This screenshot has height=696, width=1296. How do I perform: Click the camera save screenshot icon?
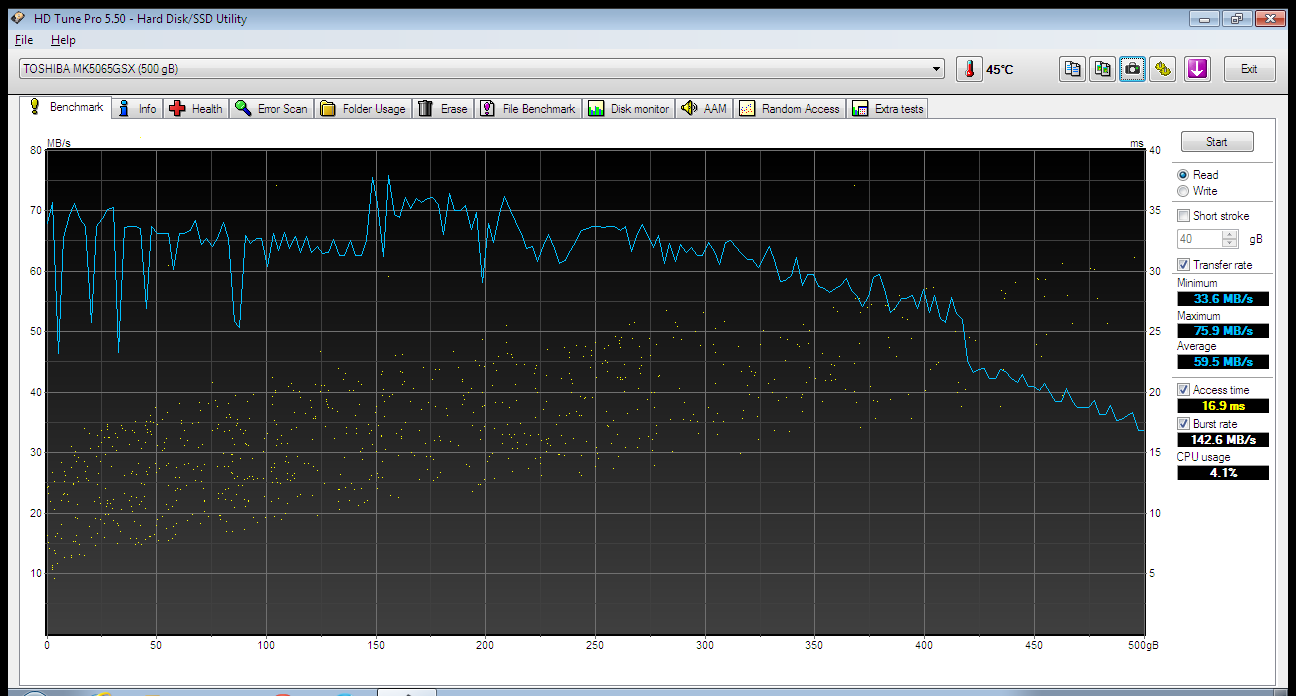1133,69
